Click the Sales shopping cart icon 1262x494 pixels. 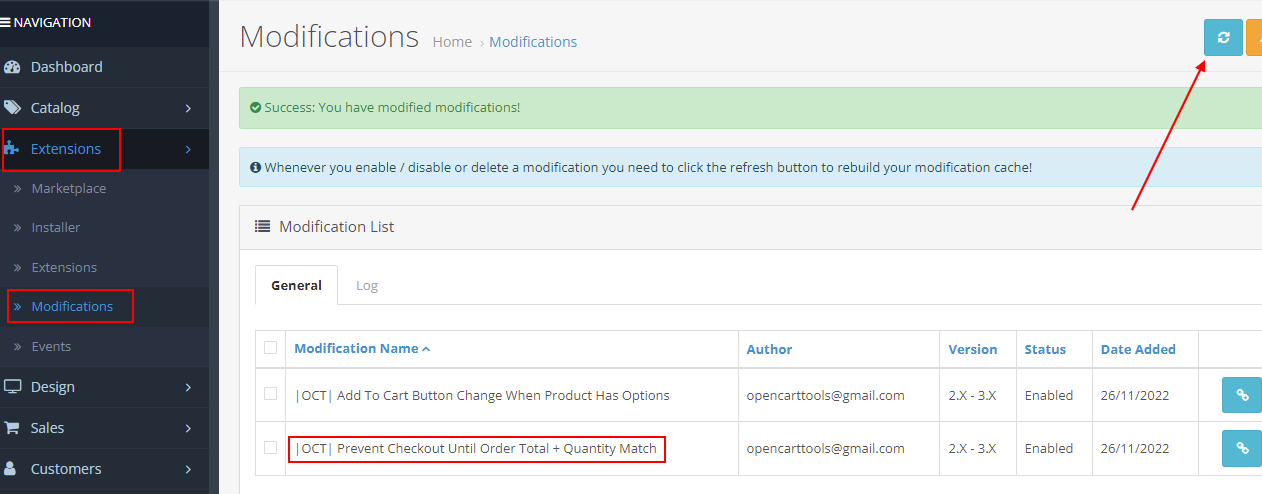pyautogui.click(x=12, y=428)
